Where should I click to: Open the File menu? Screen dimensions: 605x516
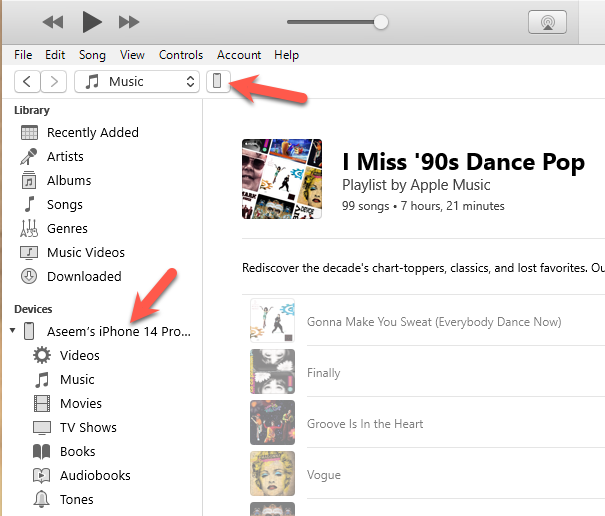[x=23, y=55]
